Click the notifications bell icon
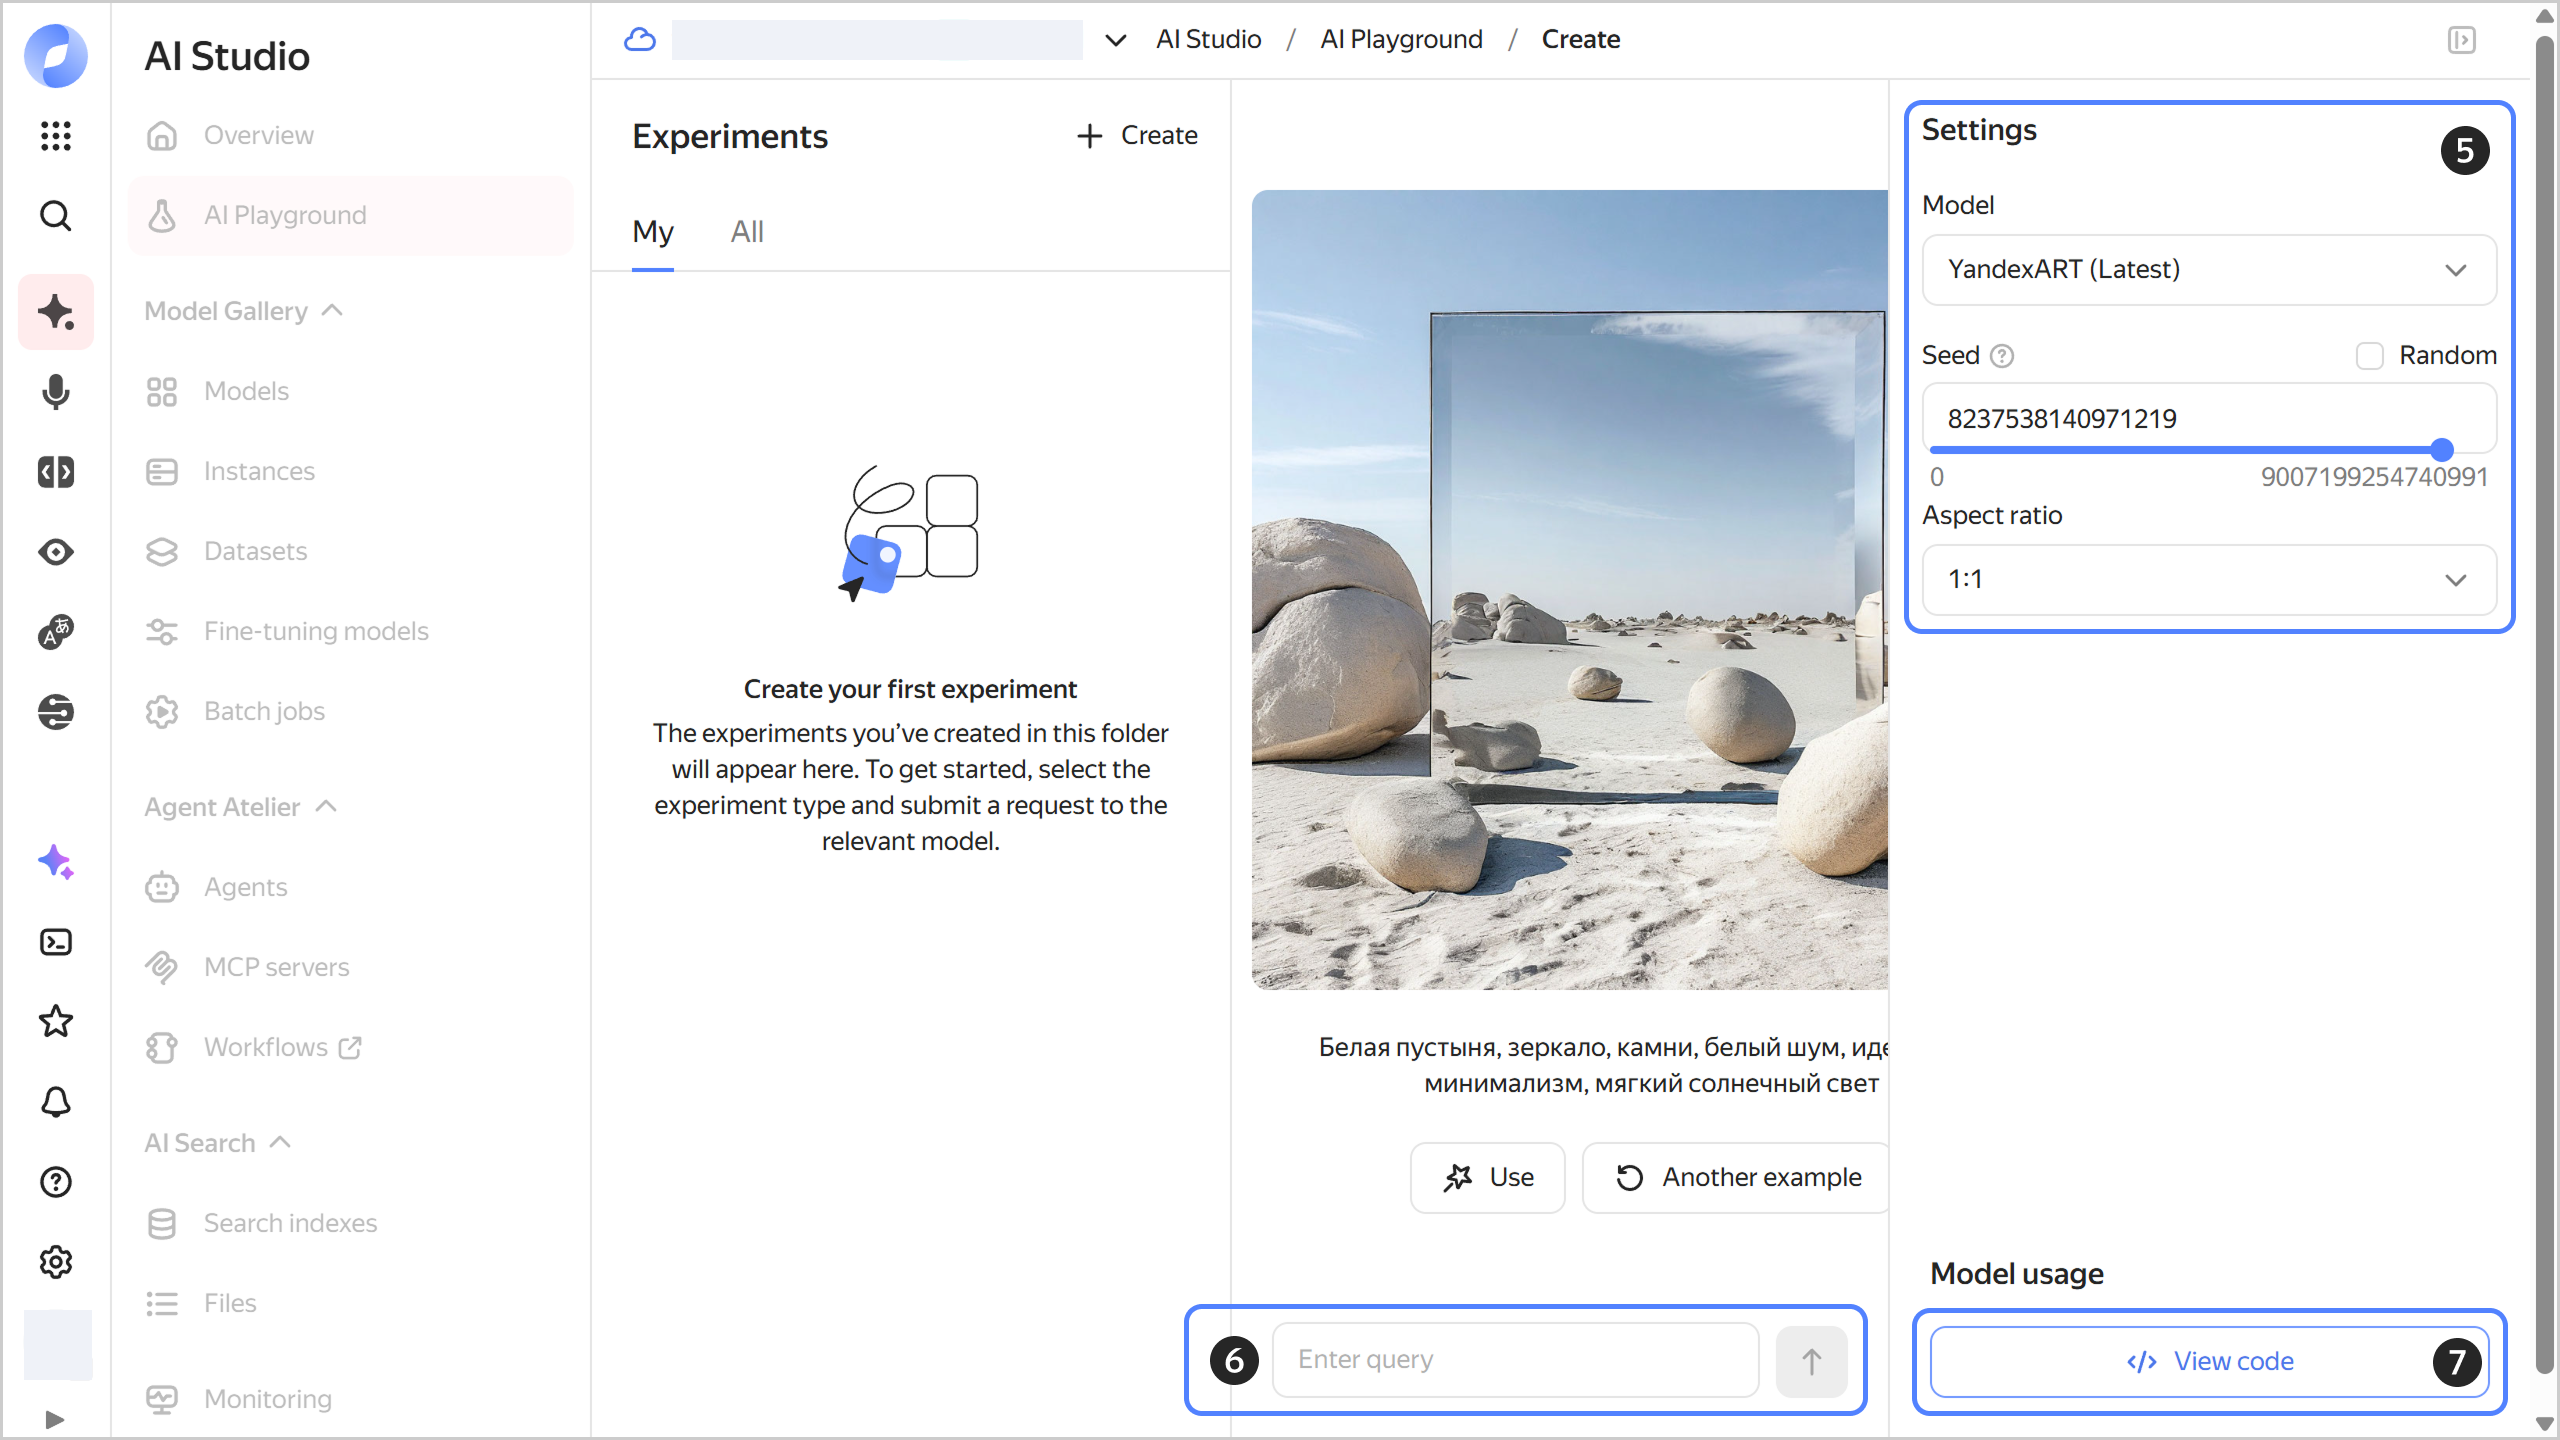This screenshot has height=1440, width=2560. (x=56, y=1102)
